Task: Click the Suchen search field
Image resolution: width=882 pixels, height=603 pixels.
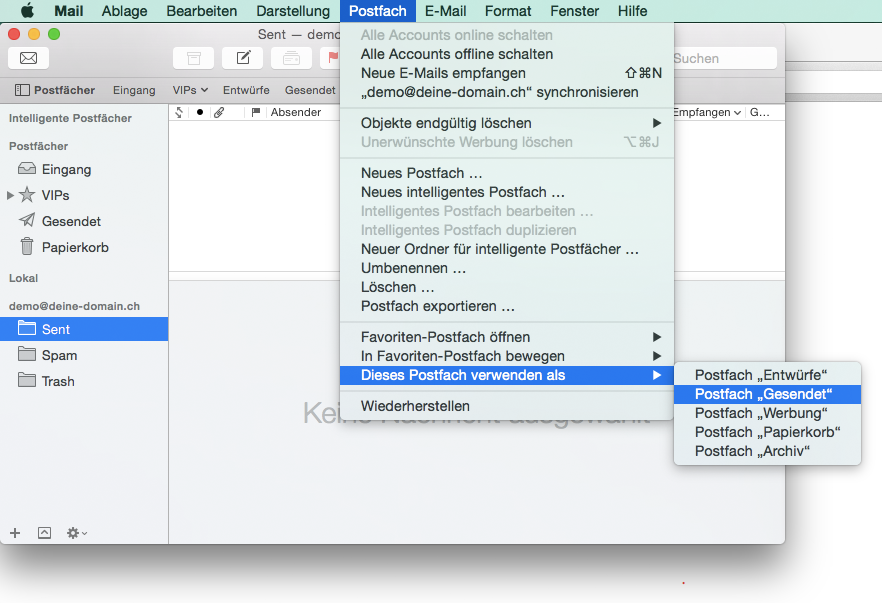Action: (x=722, y=59)
